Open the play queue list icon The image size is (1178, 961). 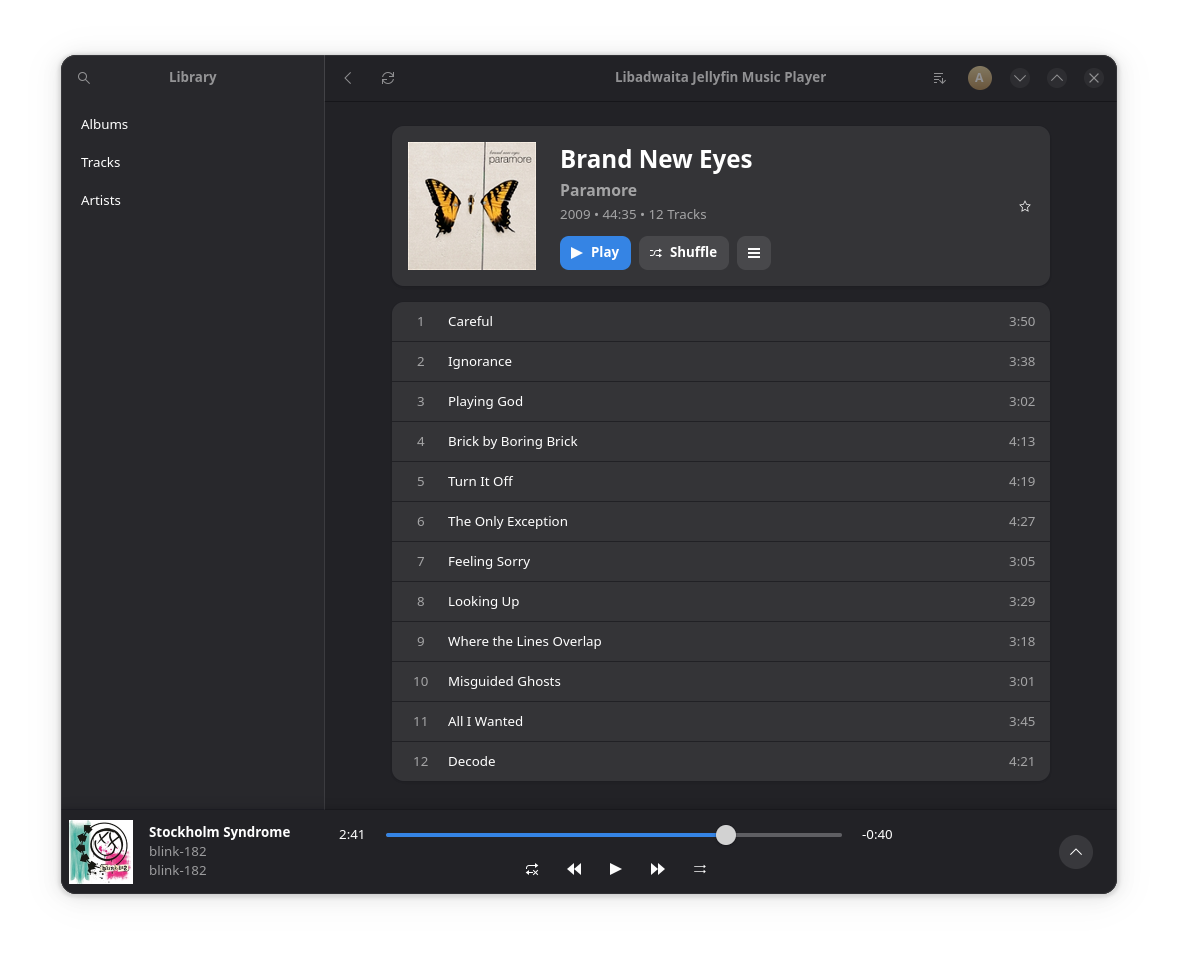pyautogui.click(x=939, y=78)
